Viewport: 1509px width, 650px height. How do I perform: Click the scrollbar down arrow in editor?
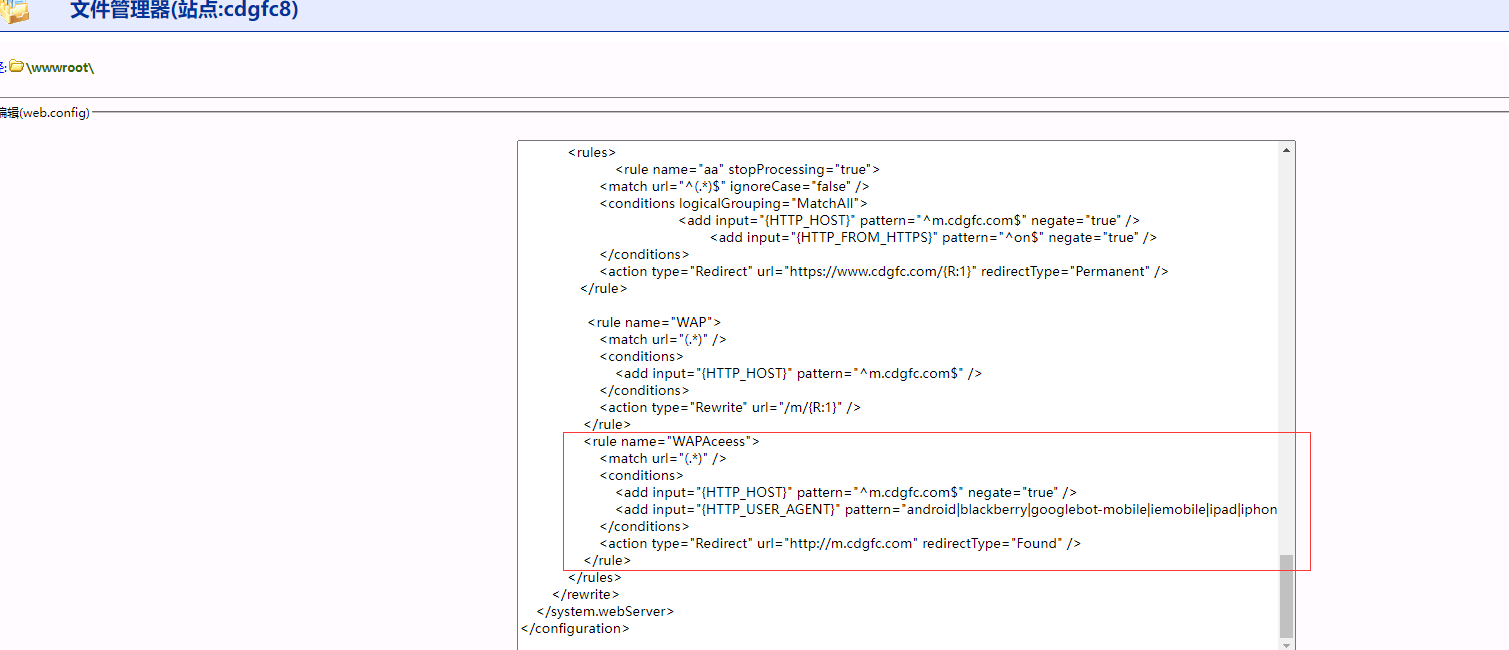(x=1286, y=644)
